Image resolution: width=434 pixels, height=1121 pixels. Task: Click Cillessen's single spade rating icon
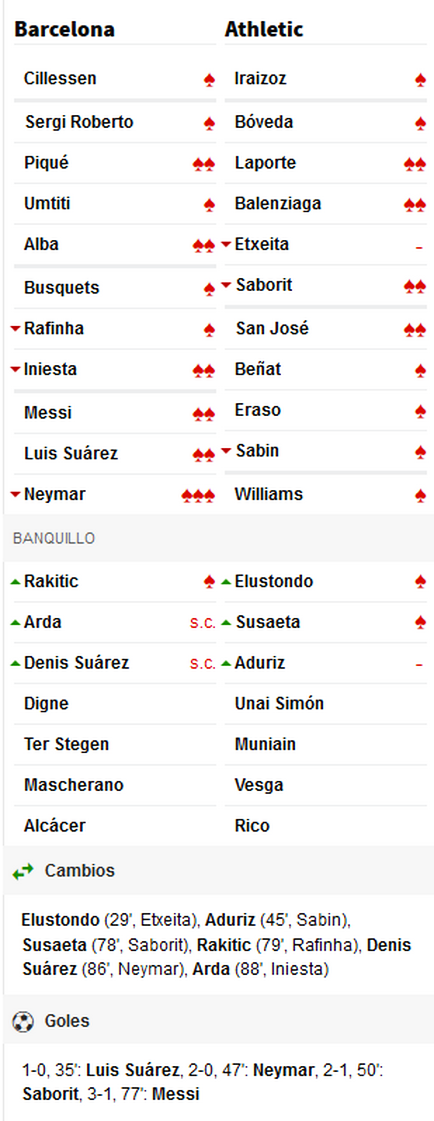pos(209,80)
